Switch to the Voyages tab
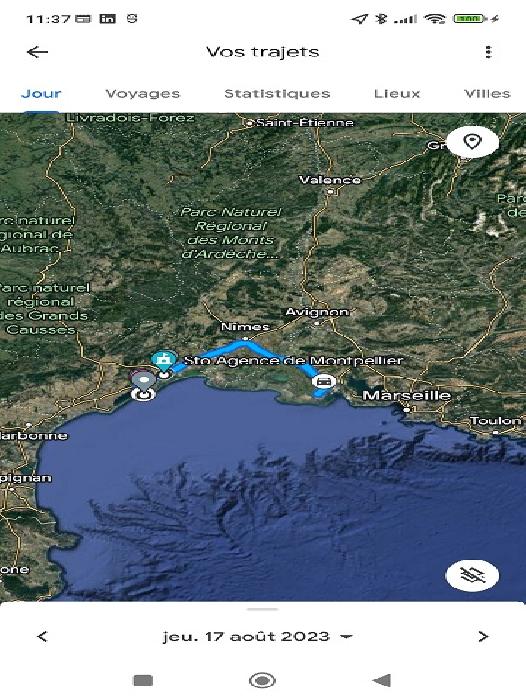This screenshot has height=700, width=526. [x=143, y=94]
